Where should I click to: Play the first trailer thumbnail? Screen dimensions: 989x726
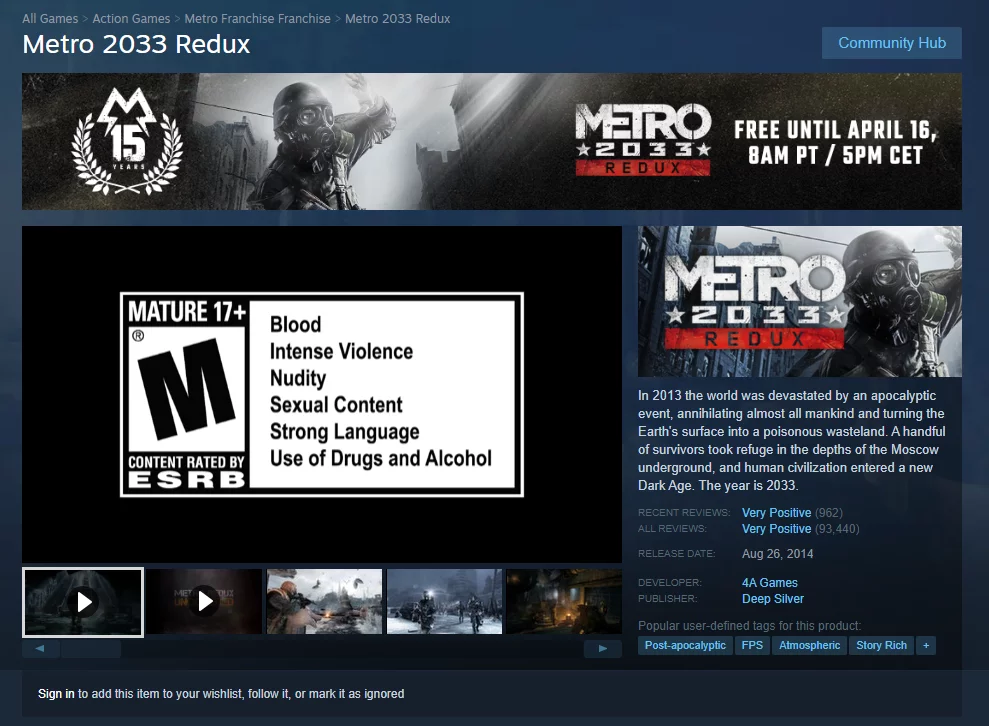click(x=83, y=602)
